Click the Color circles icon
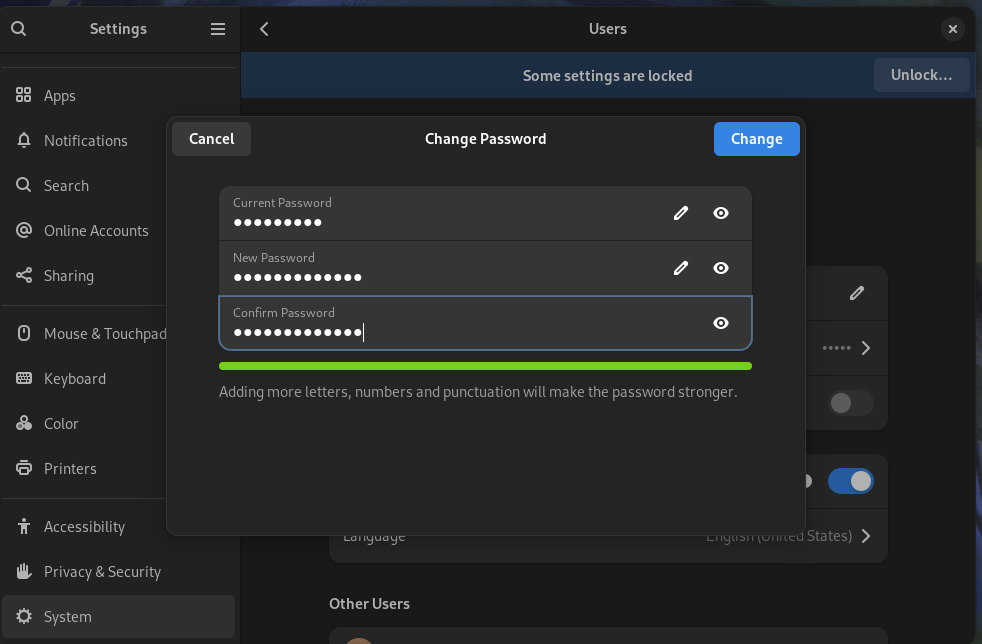 pos(24,423)
